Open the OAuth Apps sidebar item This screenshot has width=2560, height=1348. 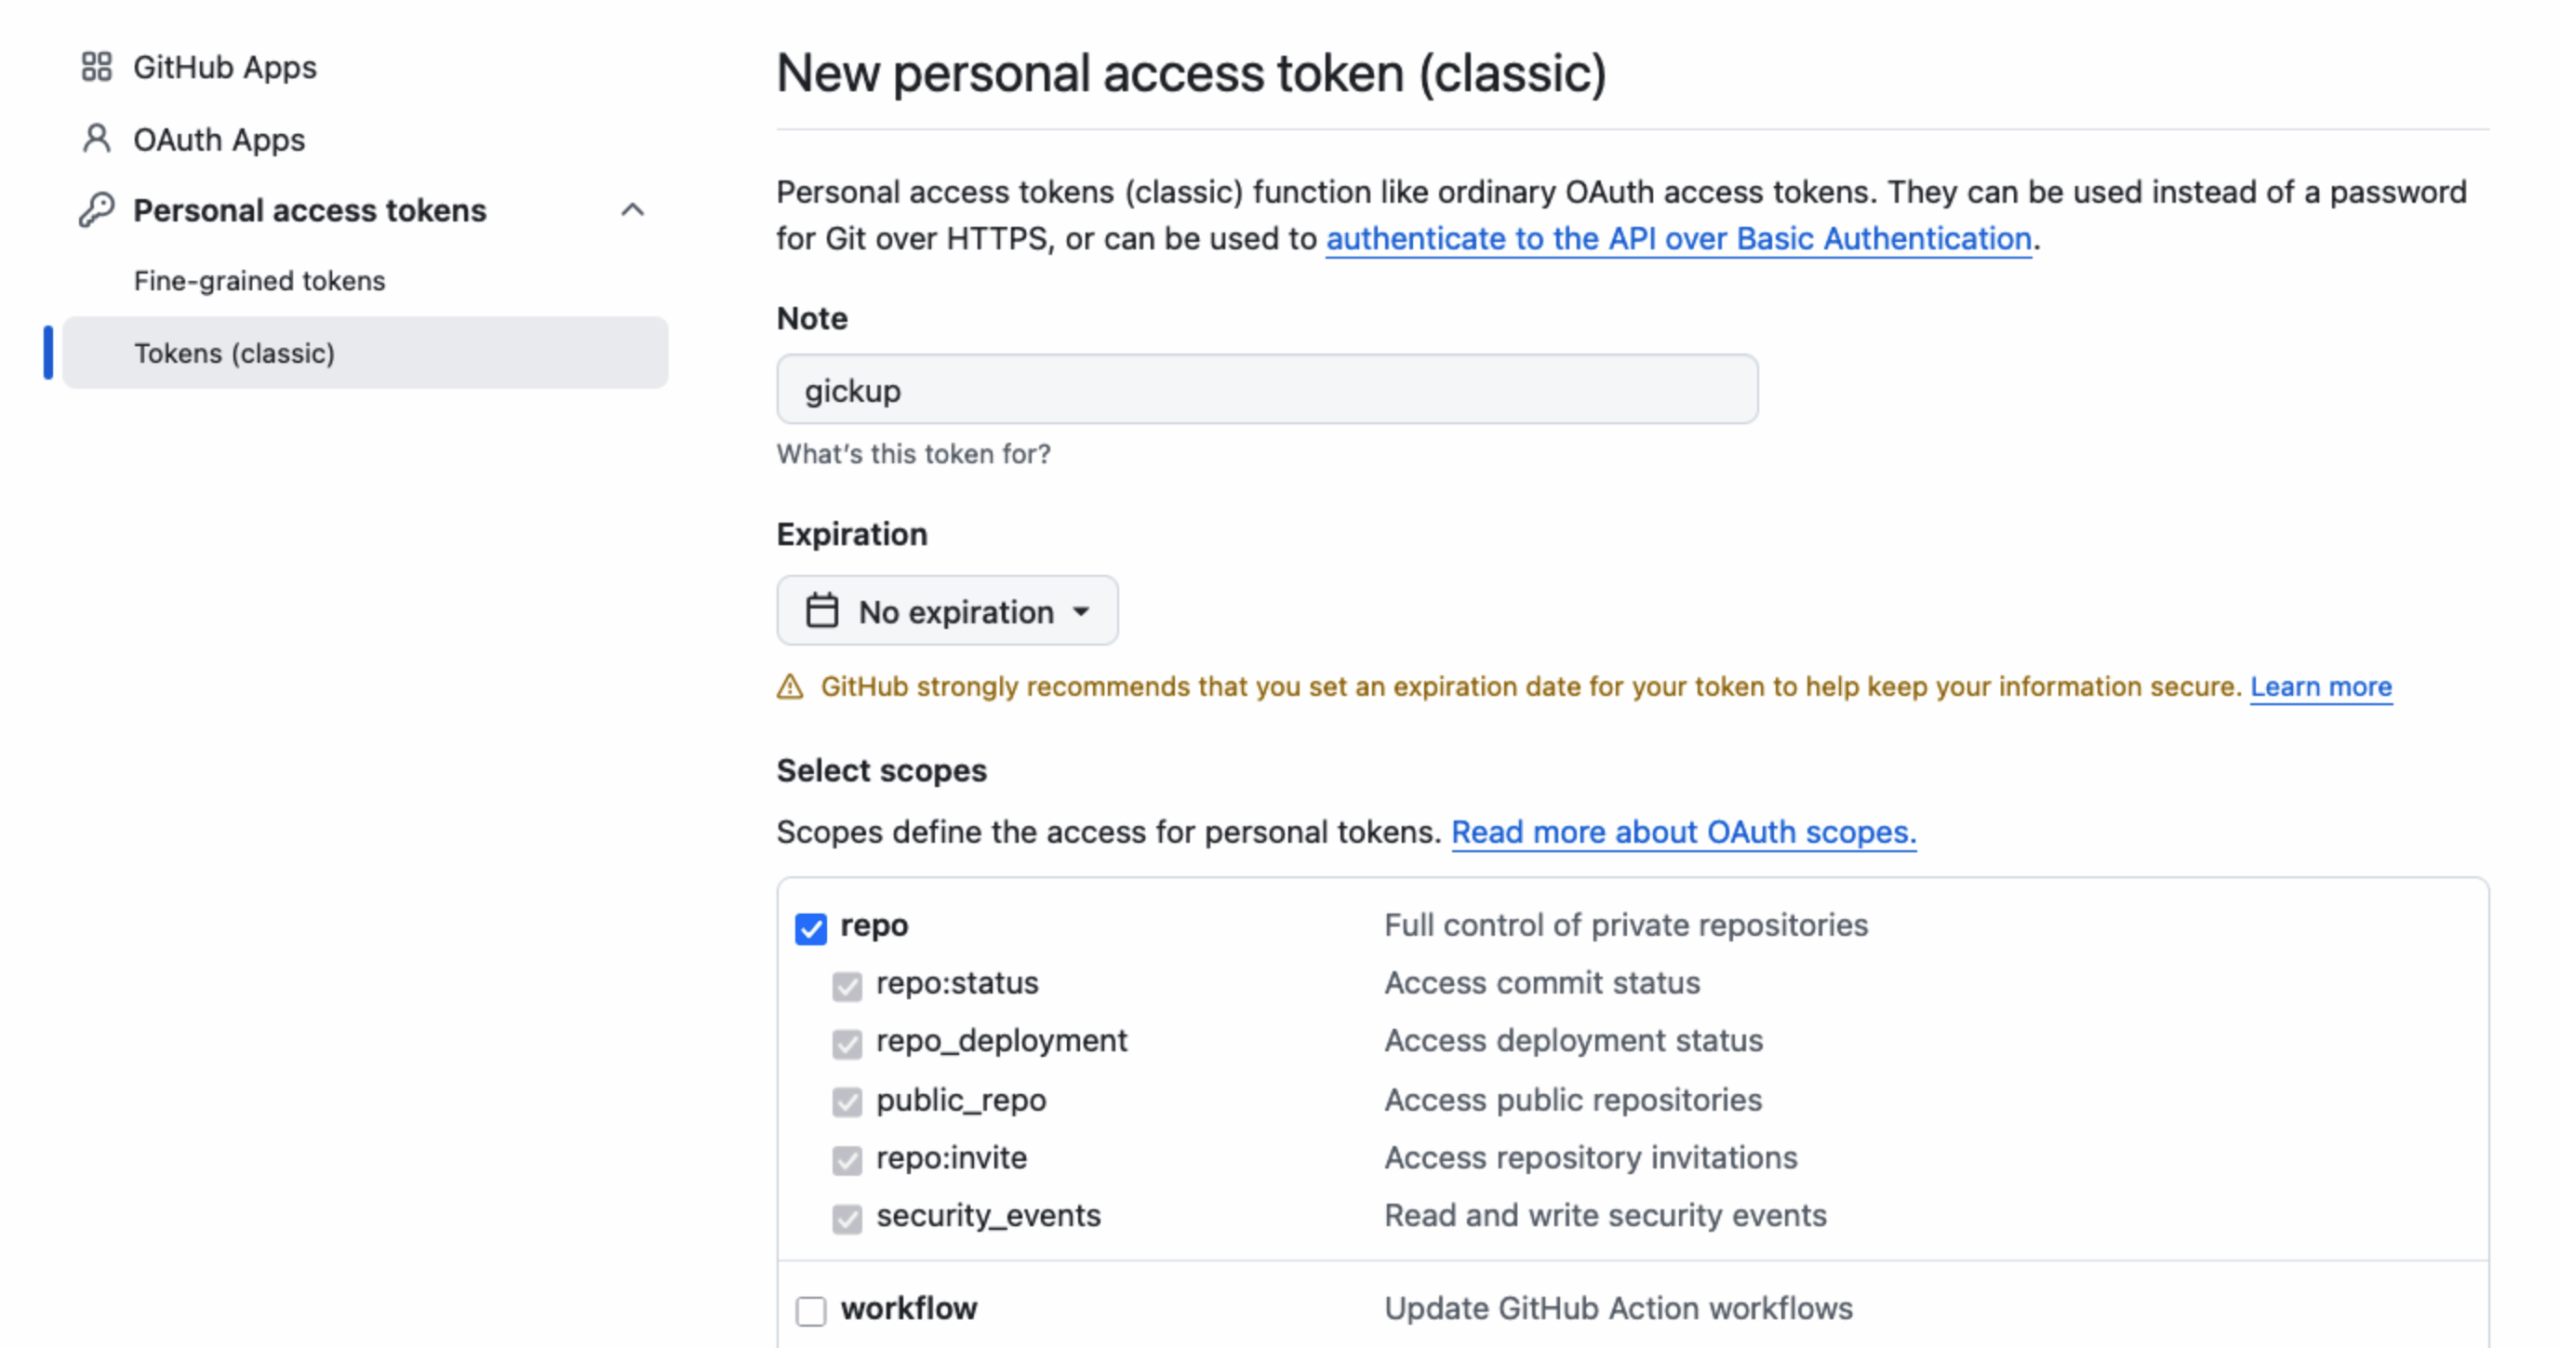pos(219,139)
